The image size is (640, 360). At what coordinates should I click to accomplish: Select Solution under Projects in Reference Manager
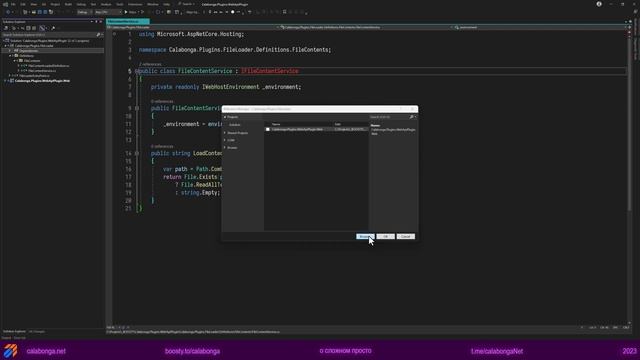234,125
